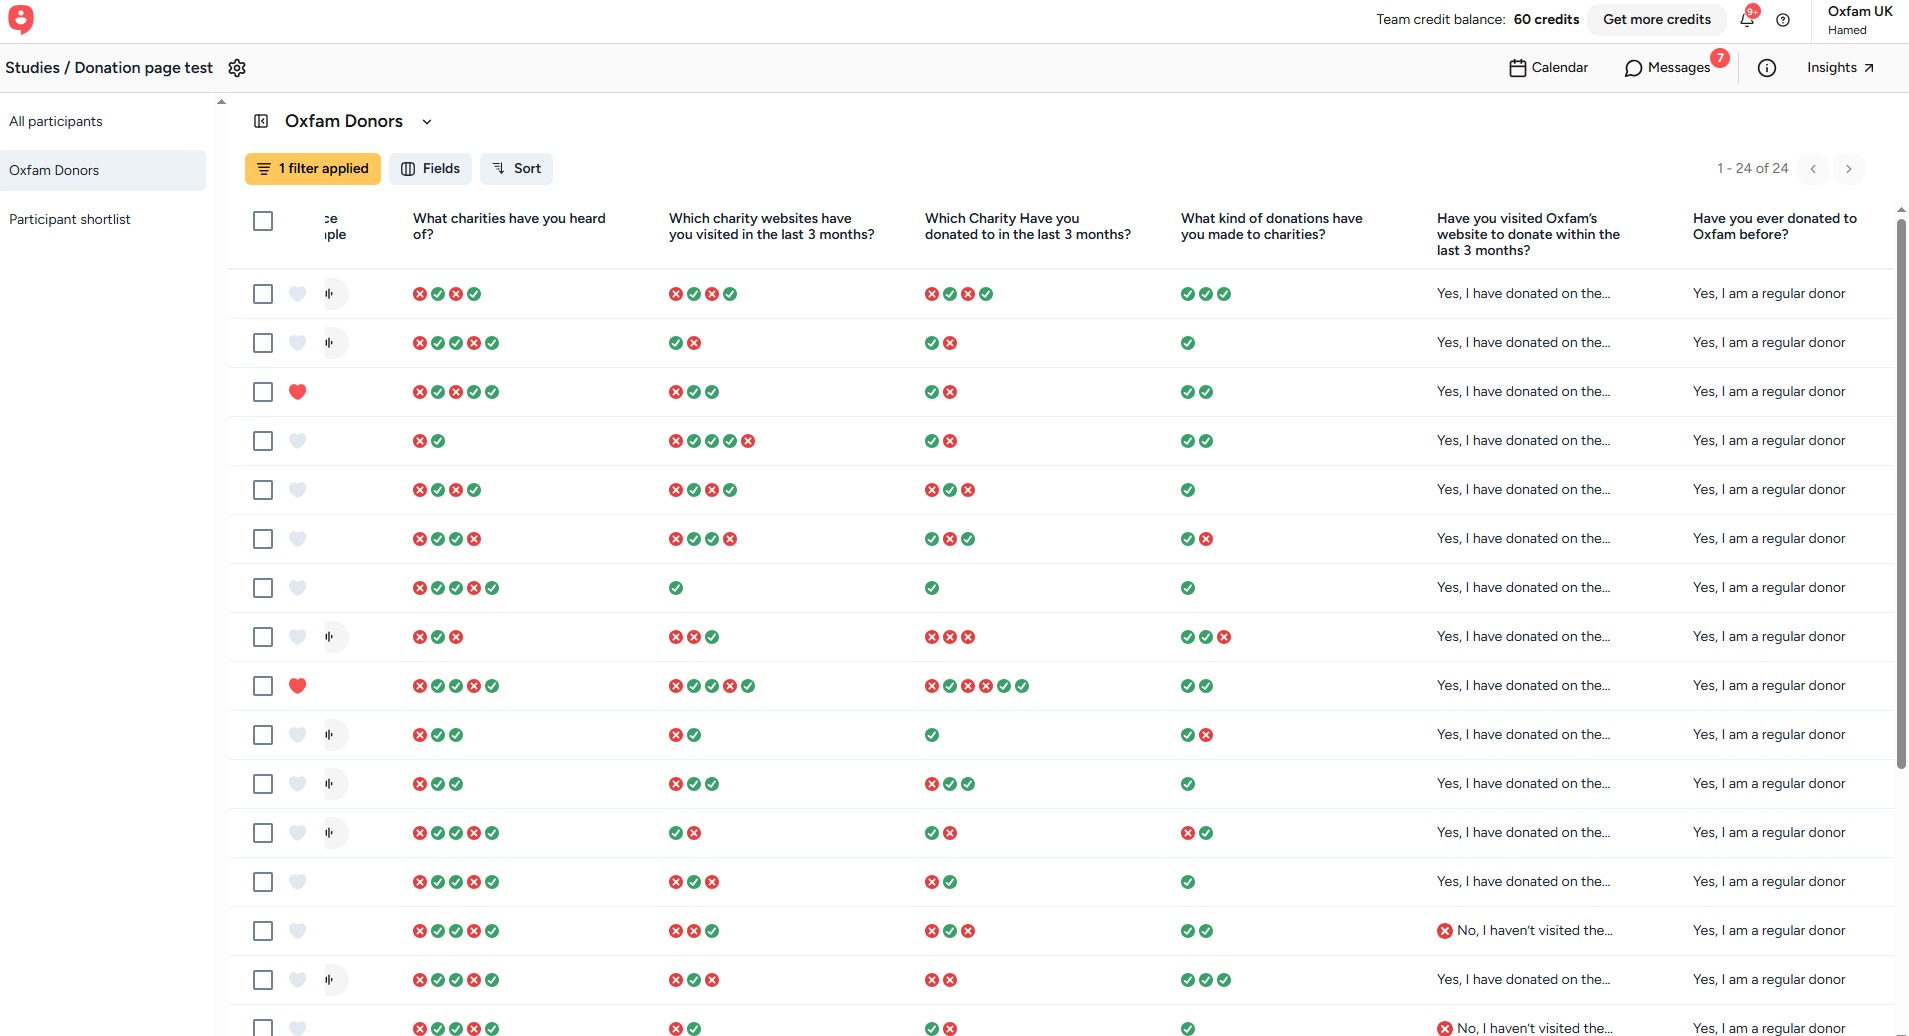Check the sixth row checkbox
This screenshot has width=1909, height=1036.
click(x=263, y=539)
